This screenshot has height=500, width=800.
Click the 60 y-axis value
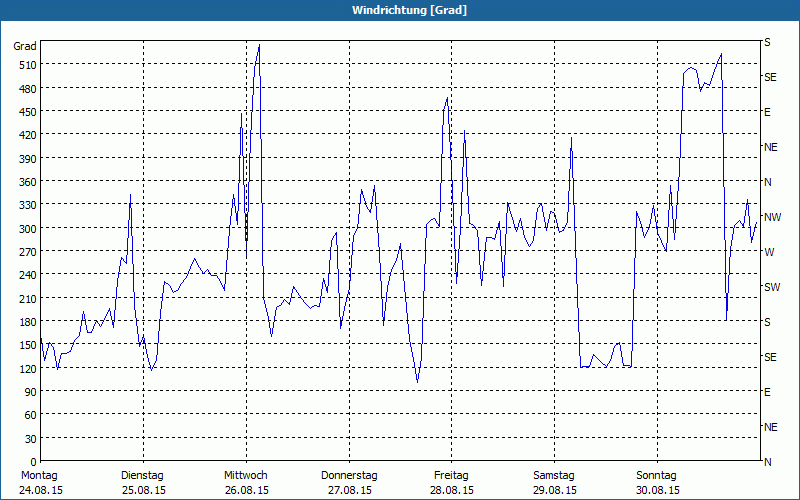tap(31, 415)
